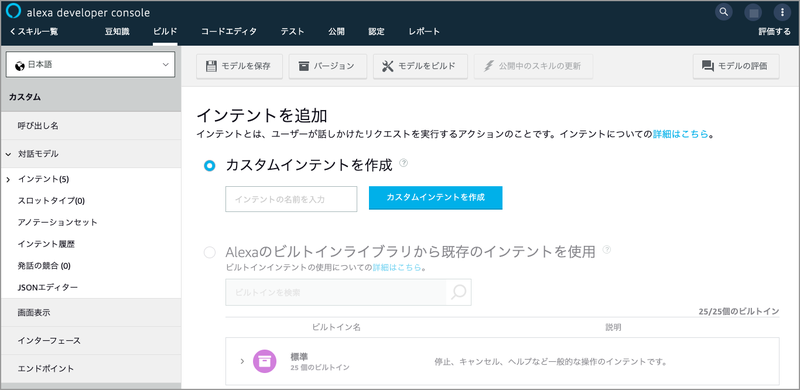Open built-in intents 詳細はこちら link

[397, 267]
